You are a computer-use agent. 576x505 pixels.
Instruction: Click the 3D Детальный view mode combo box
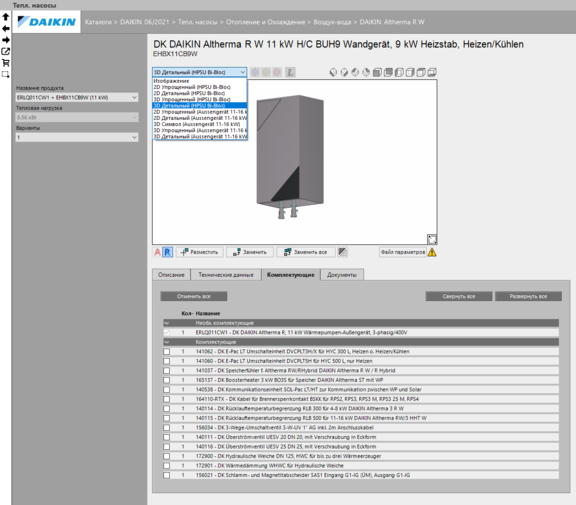pos(199,72)
